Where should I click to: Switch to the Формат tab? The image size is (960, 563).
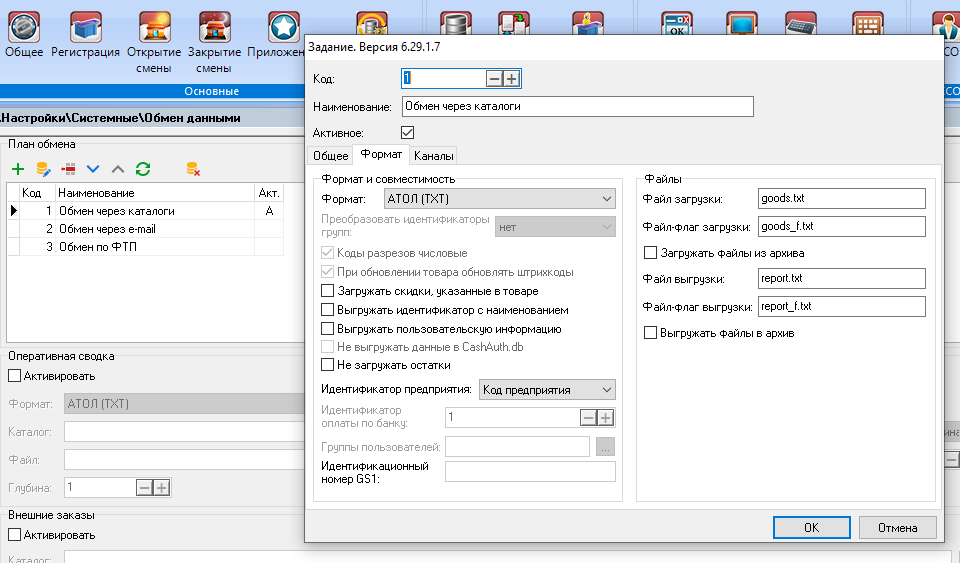[x=381, y=154]
